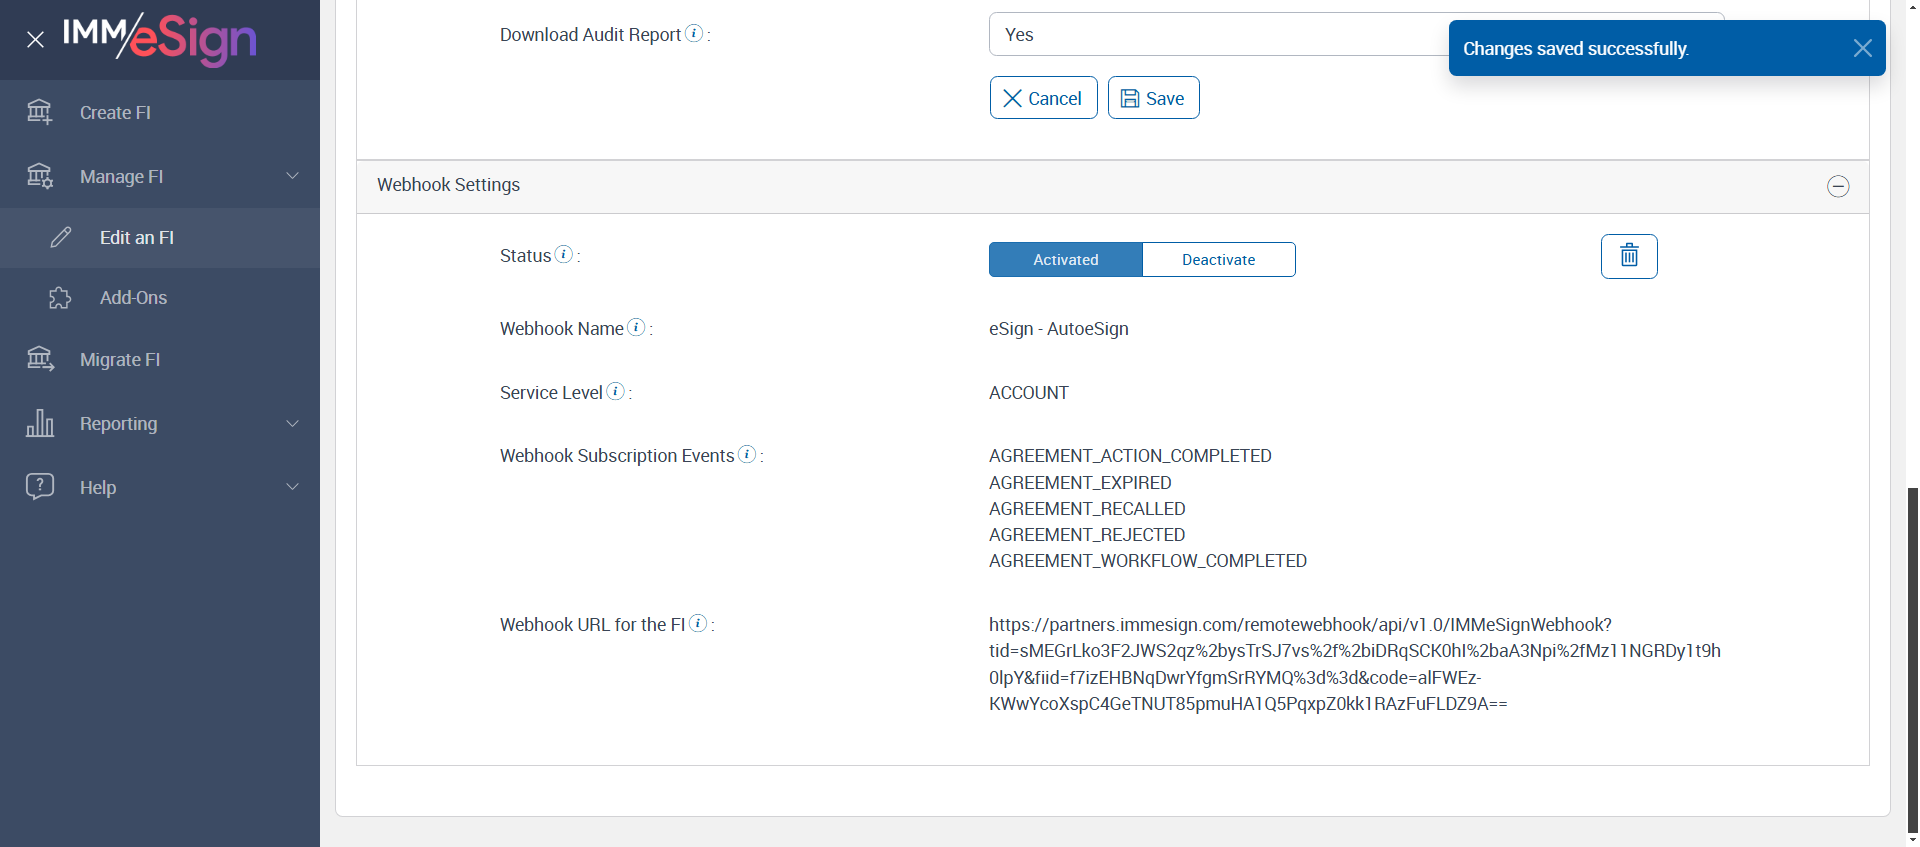Open Edit an FI in the sidebar
Viewport: 1920px width, 847px height.
(x=160, y=238)
